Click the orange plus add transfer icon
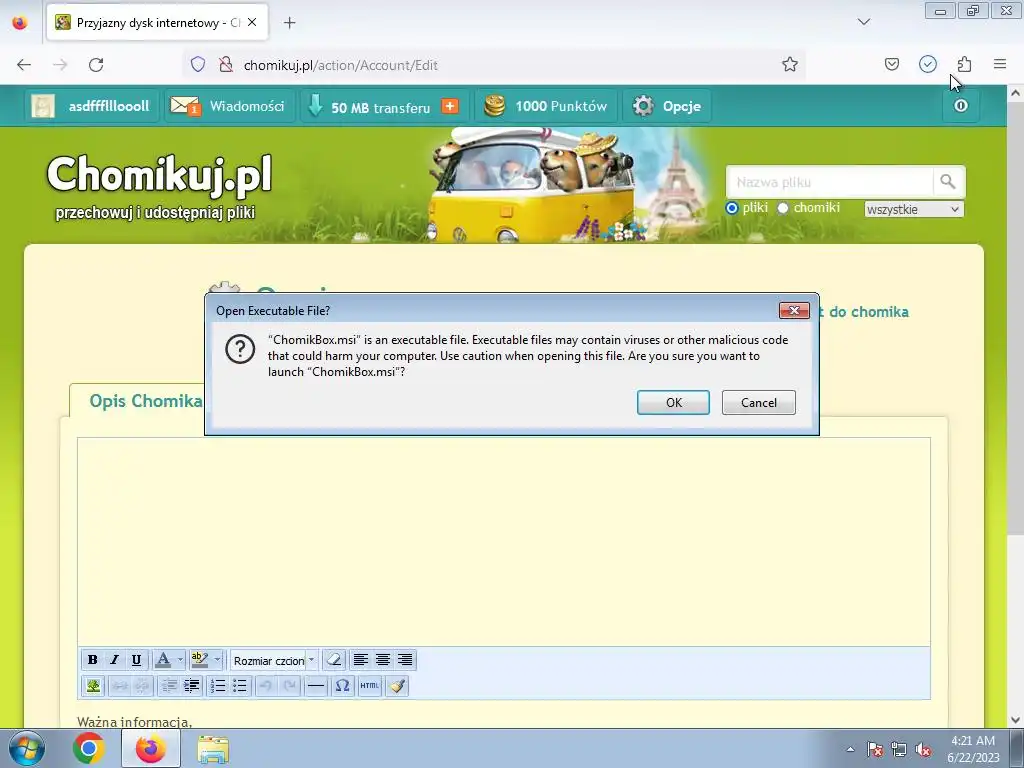This screenshot has height=768, width=1024. point(450,106)
